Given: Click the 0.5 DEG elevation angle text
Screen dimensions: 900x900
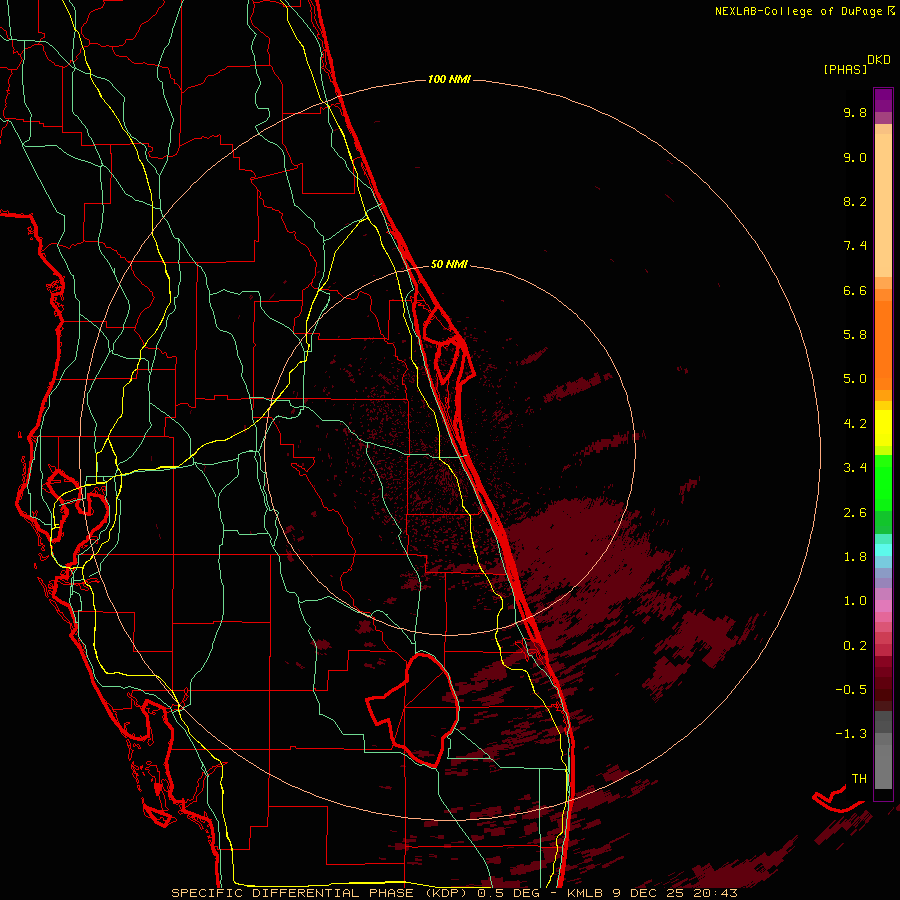Looking at the screenshot, I should pos(508,893).
